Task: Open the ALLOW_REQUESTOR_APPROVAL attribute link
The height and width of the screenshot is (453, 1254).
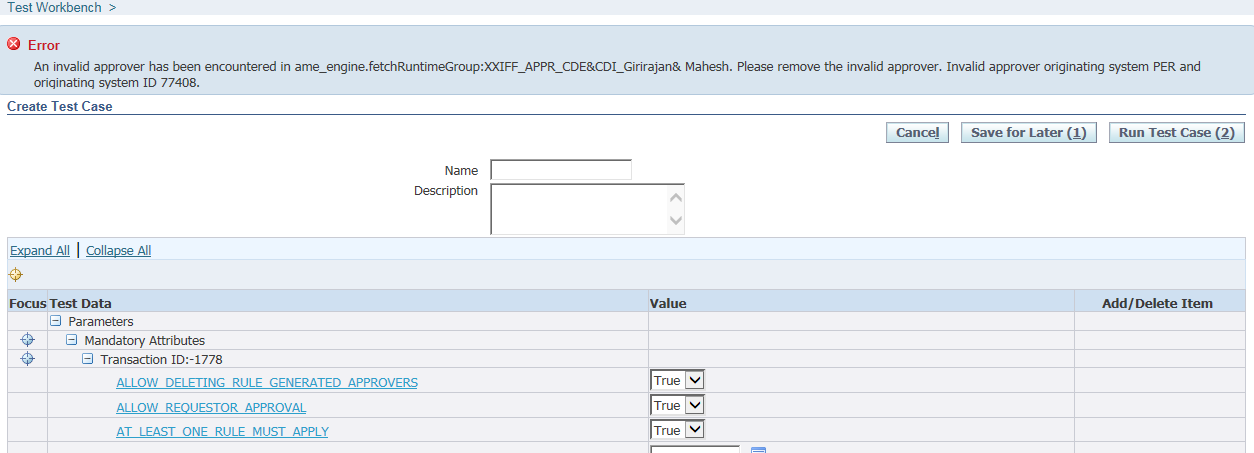Action: [x=211, y=407]
